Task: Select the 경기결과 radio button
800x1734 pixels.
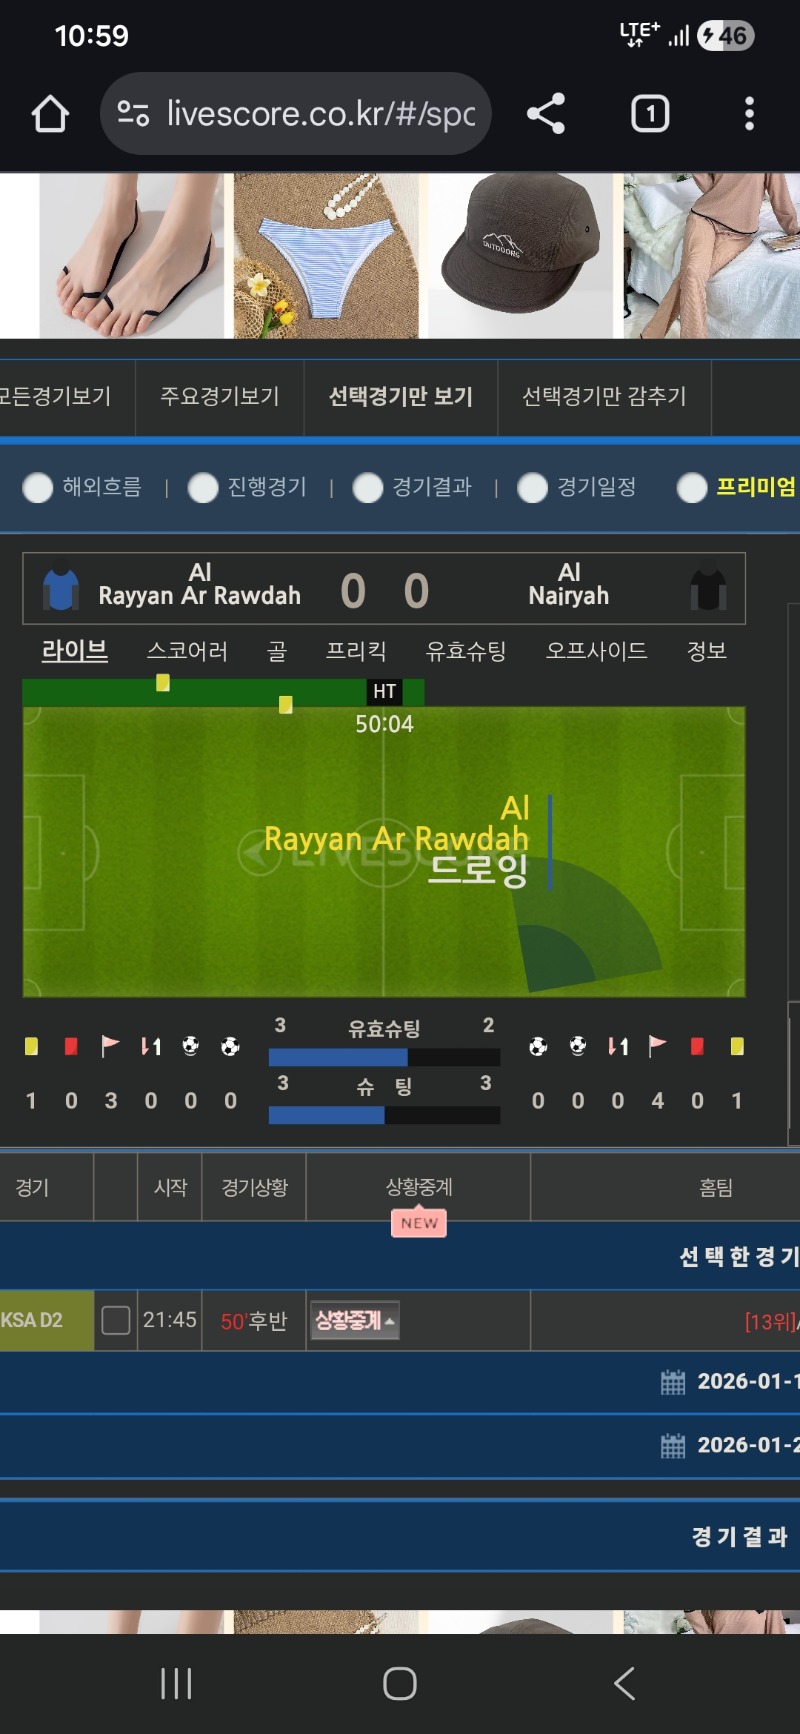Action: tap(368, 487)
